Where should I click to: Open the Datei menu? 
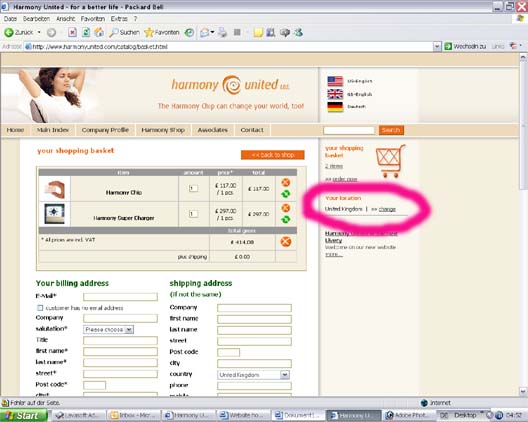click(10, 19)
